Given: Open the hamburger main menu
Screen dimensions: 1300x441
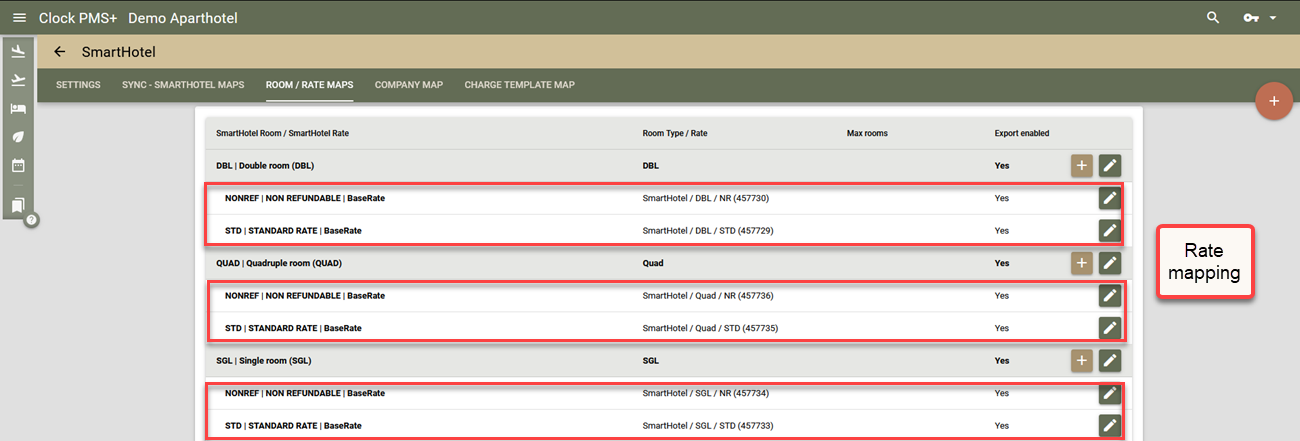Looking at the screenshot, I should [18, 18].
